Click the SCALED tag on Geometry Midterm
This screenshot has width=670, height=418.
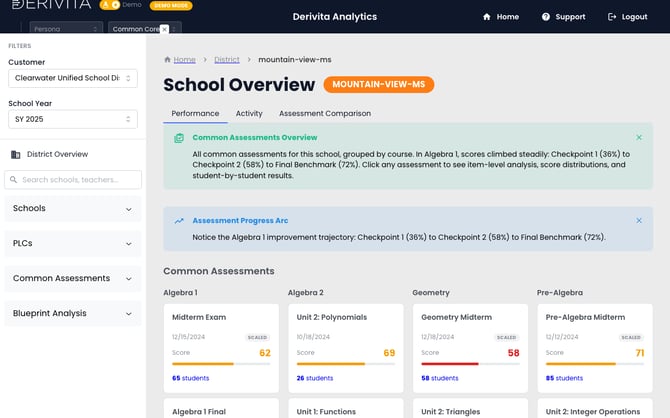[506, 337]
